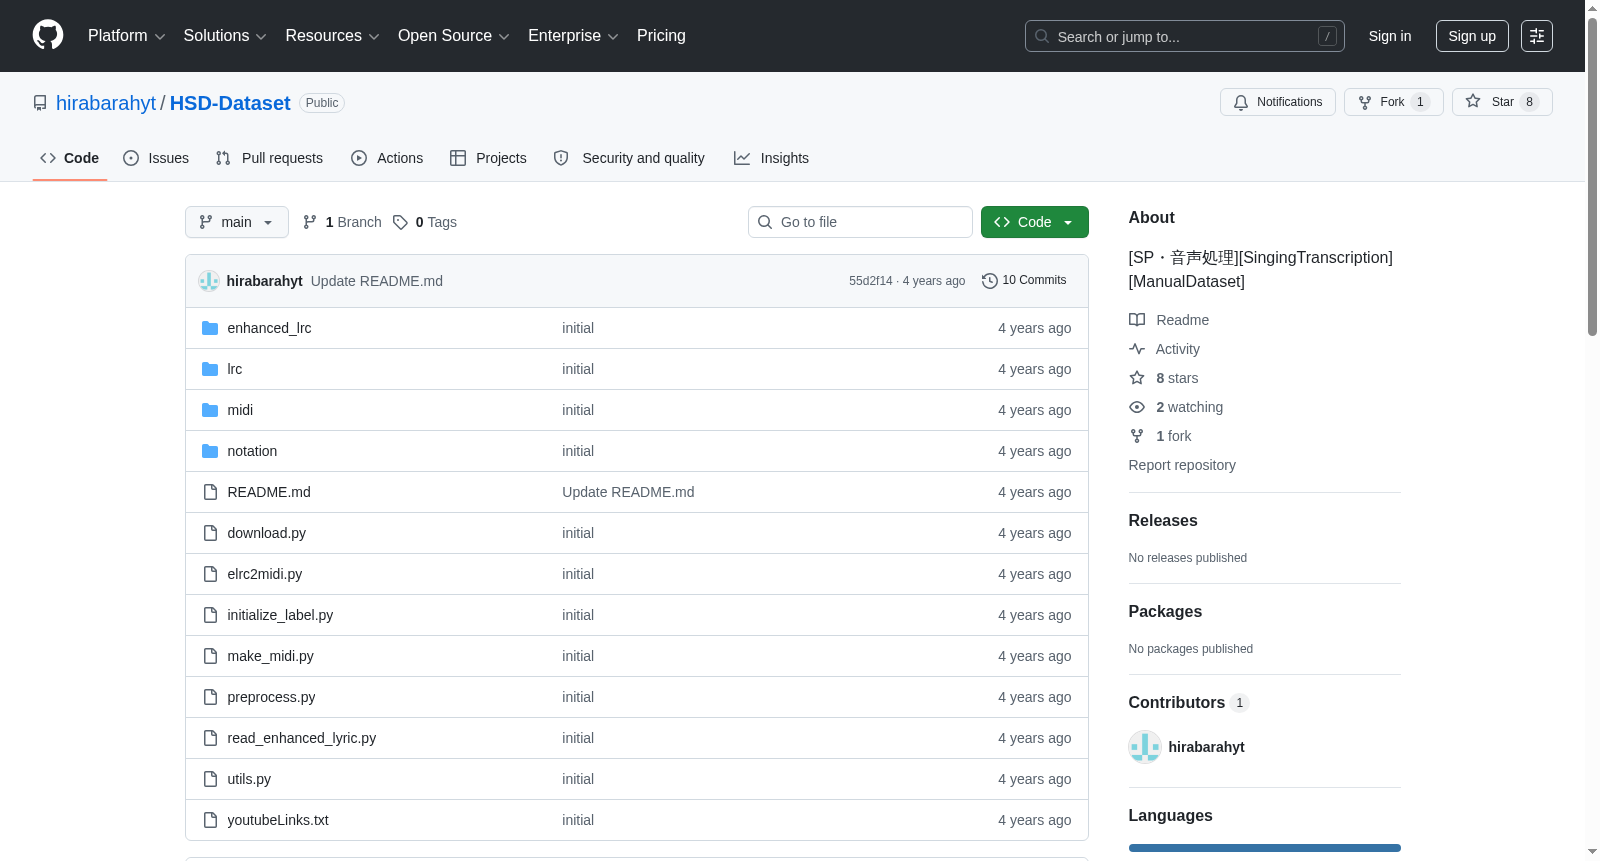Open the notation folder icon
The image size is (1600, 861).
210,451
